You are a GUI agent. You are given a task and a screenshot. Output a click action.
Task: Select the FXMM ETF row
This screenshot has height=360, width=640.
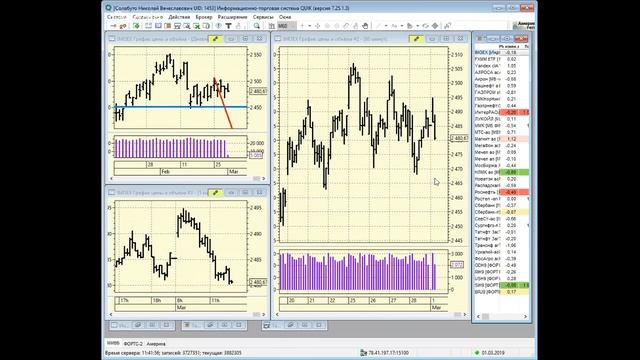pos(502,59)
